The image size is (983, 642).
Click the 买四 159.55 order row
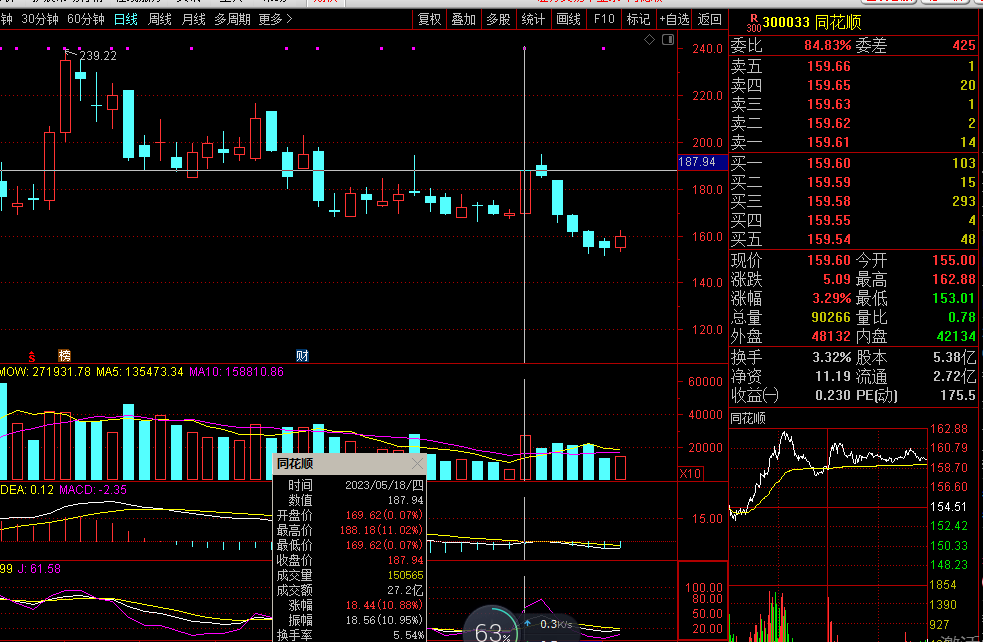pyautogui.click(x=853, y=221)
